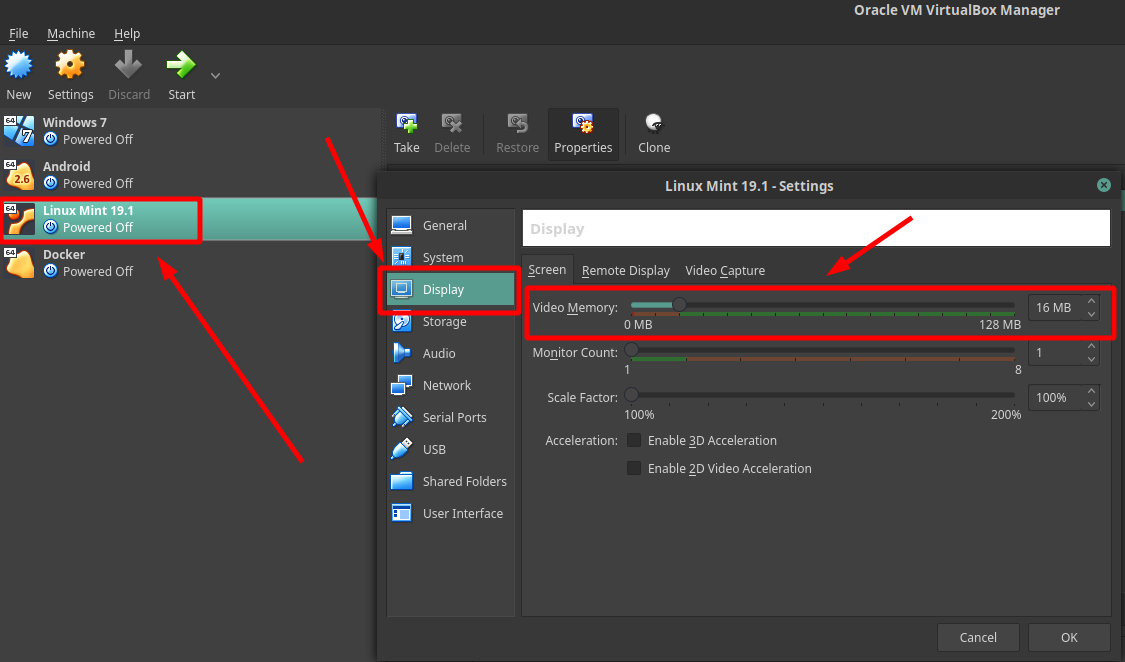Click the Monitor Count slider handle
The width and height of the screenshot is (1125, 662).
pyautogui.click(x=631, y=350)
